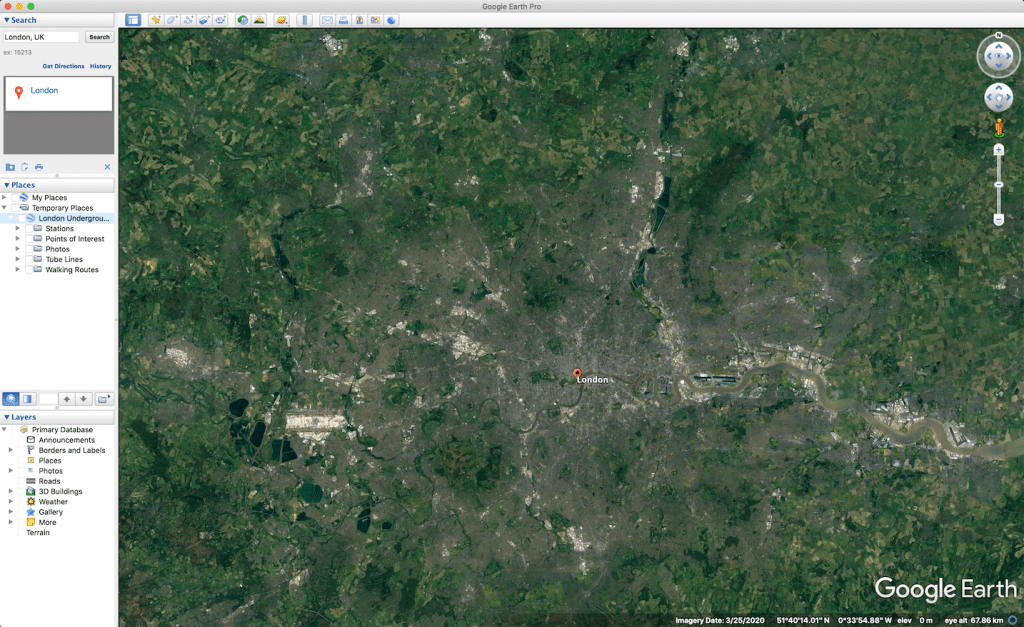Click the Save Image toolbar icon
This screenshot has height=627, width=1024.
click(359, 20)
